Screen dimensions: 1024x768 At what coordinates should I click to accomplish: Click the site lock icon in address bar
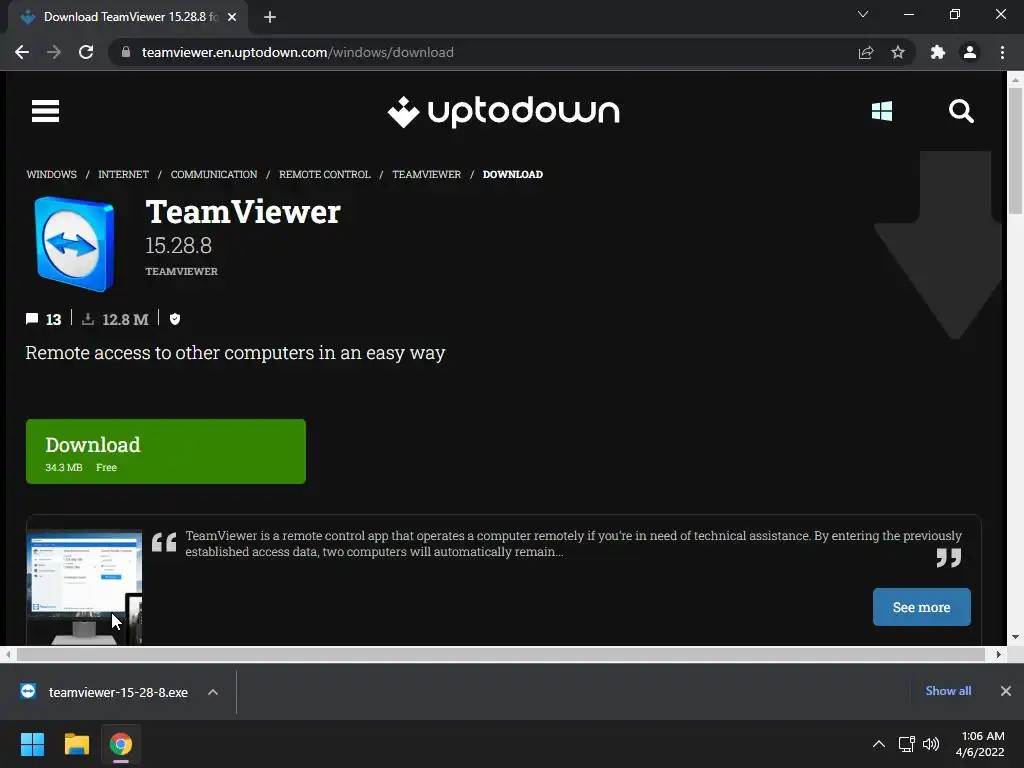(126, 52)
